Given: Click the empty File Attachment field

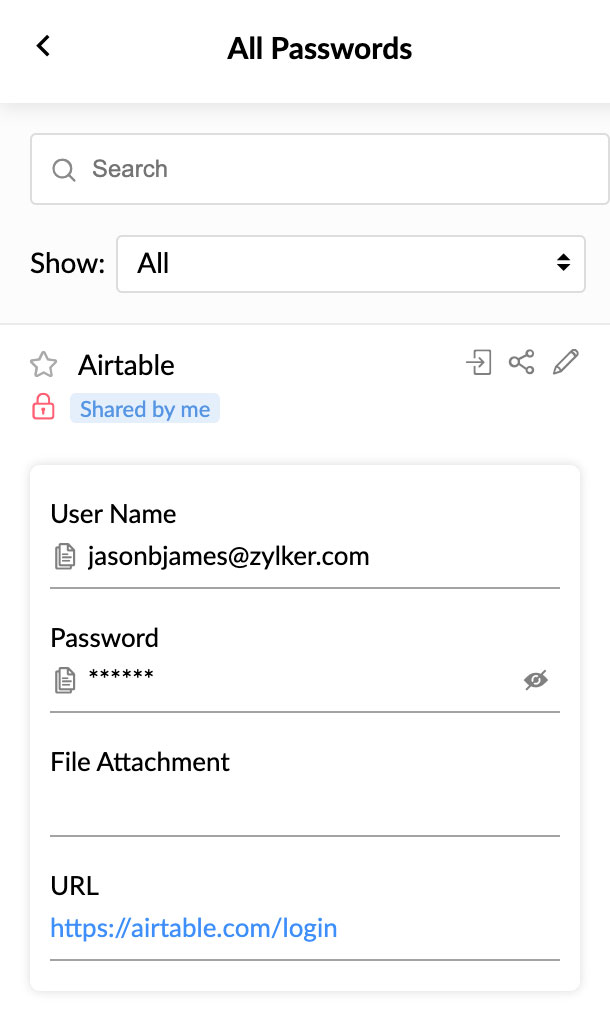Looking at the screenshot, I should point(304,806).
